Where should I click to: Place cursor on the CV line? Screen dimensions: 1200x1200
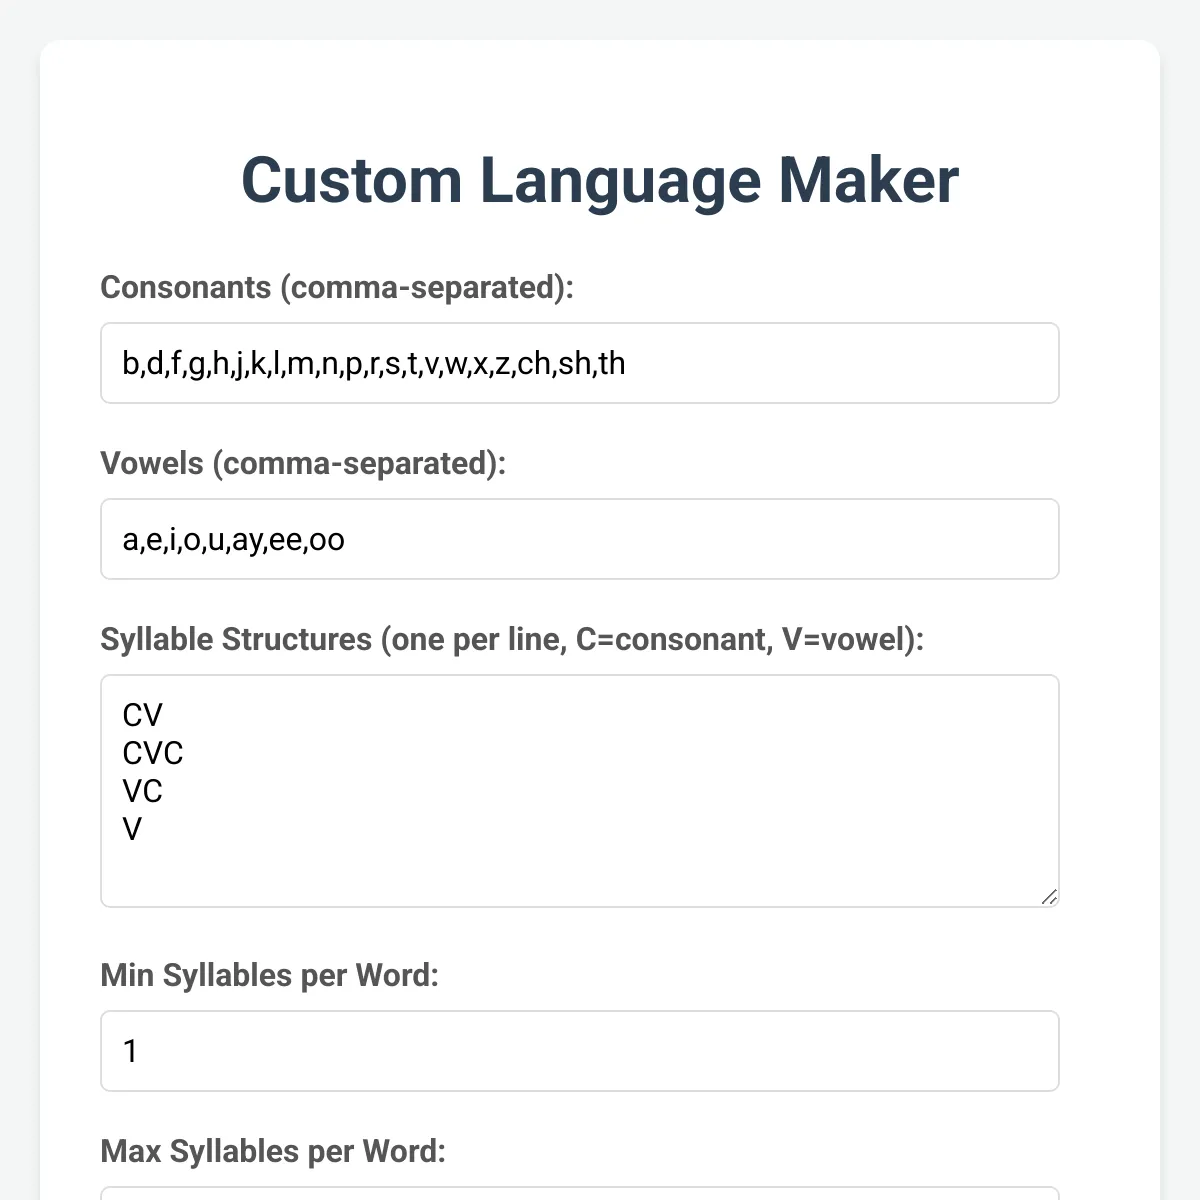[142, 715]
